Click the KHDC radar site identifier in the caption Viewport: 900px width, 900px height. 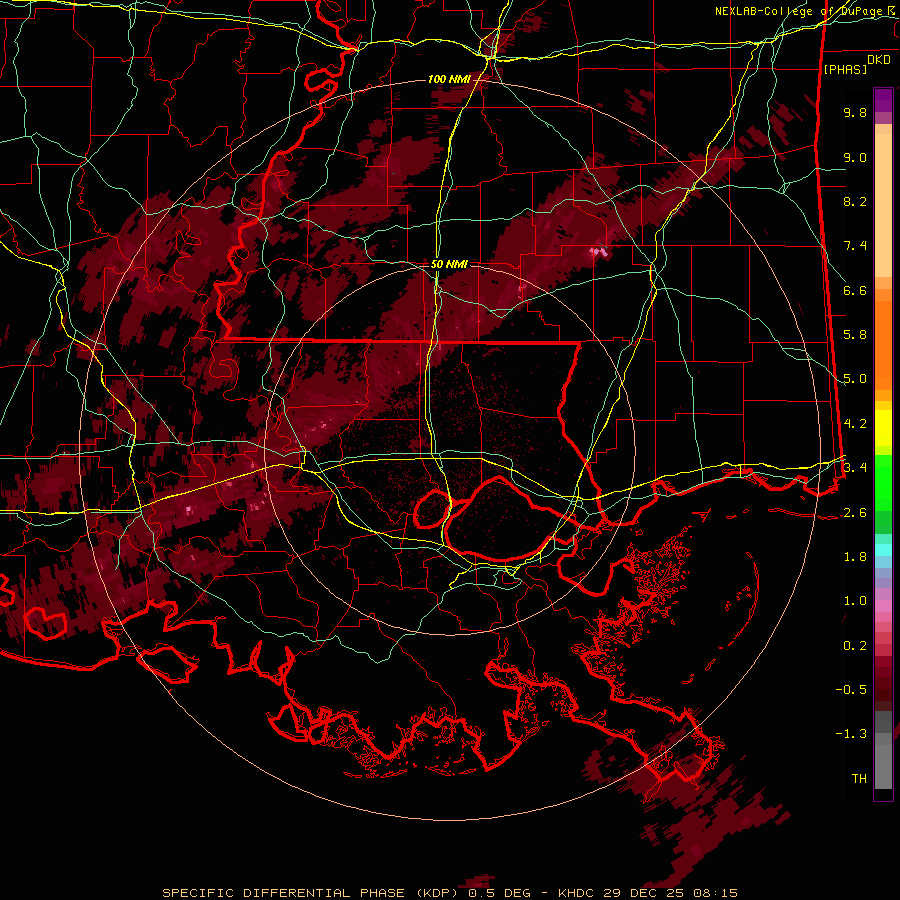(577, 893)
